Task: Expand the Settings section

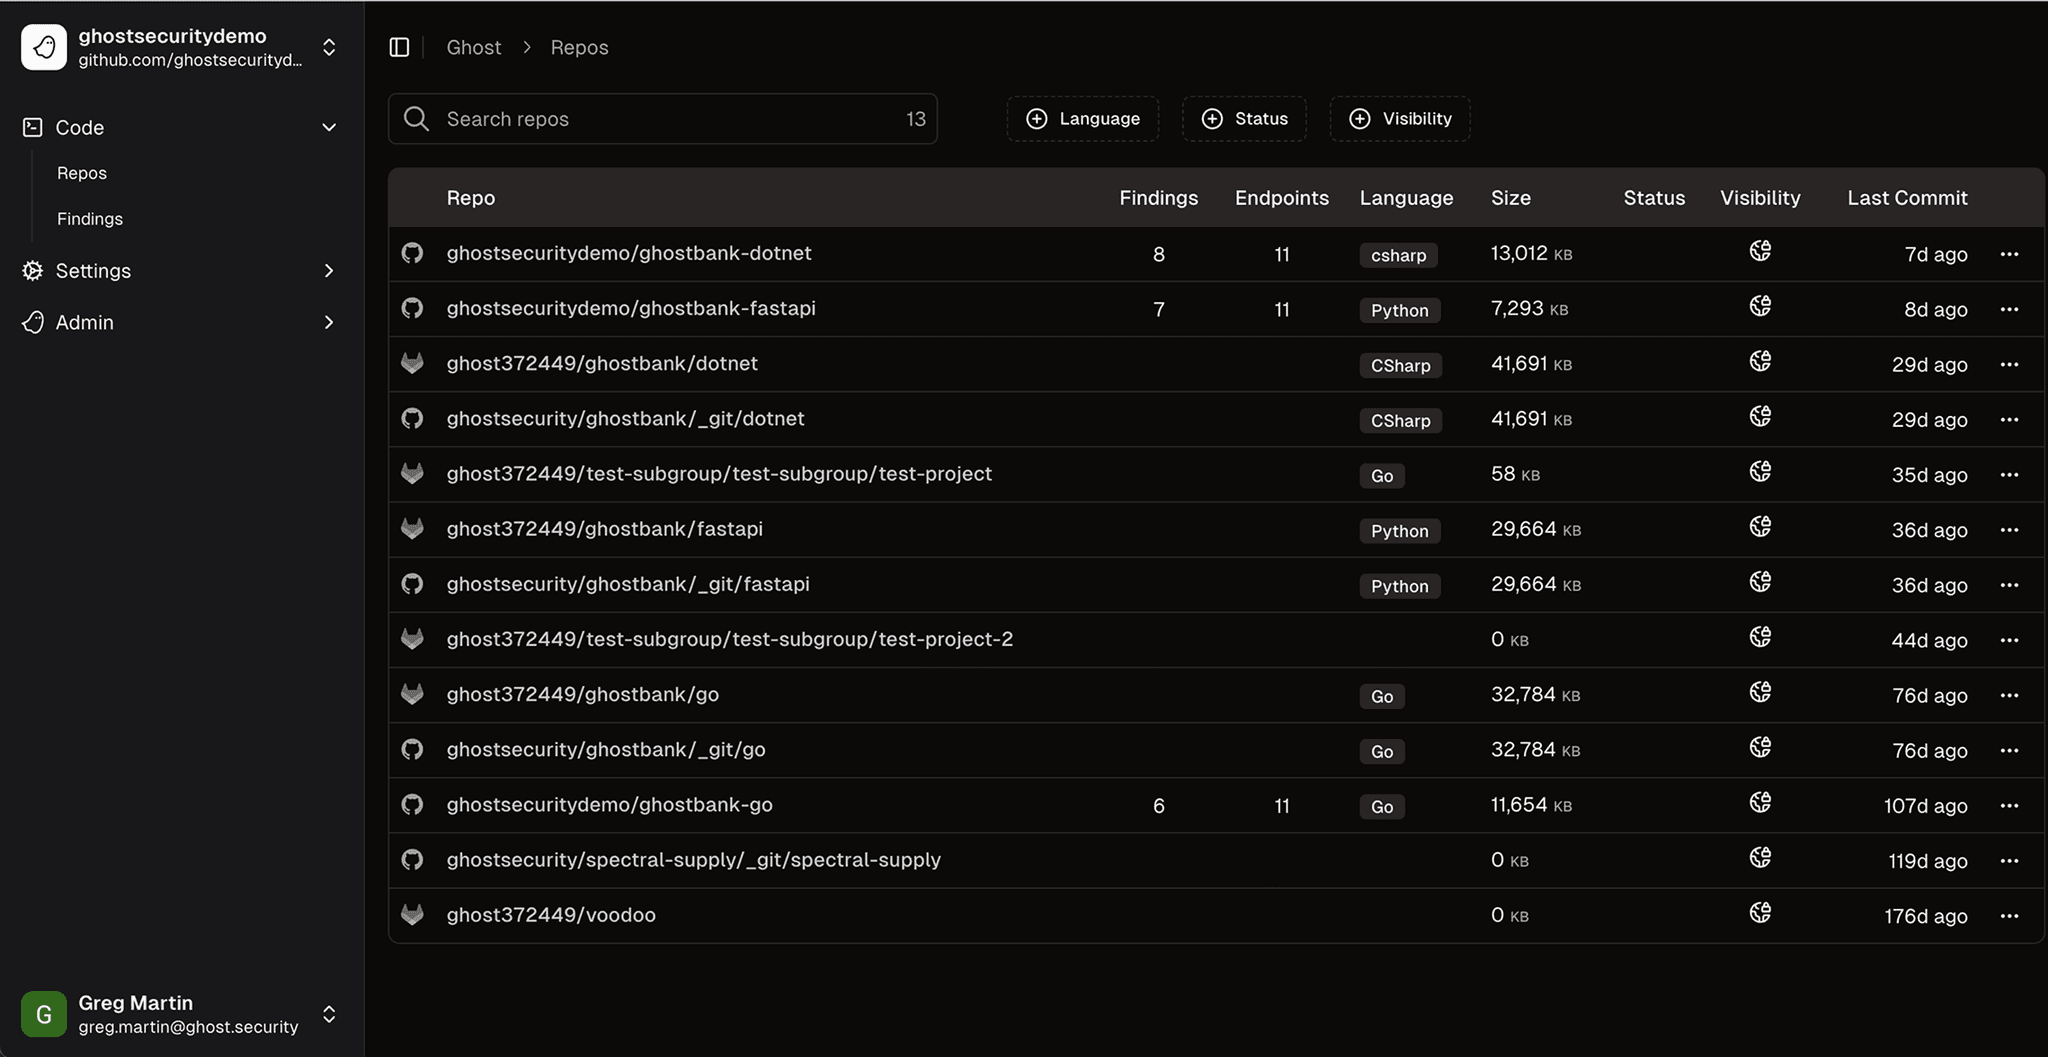Action: 329,271
